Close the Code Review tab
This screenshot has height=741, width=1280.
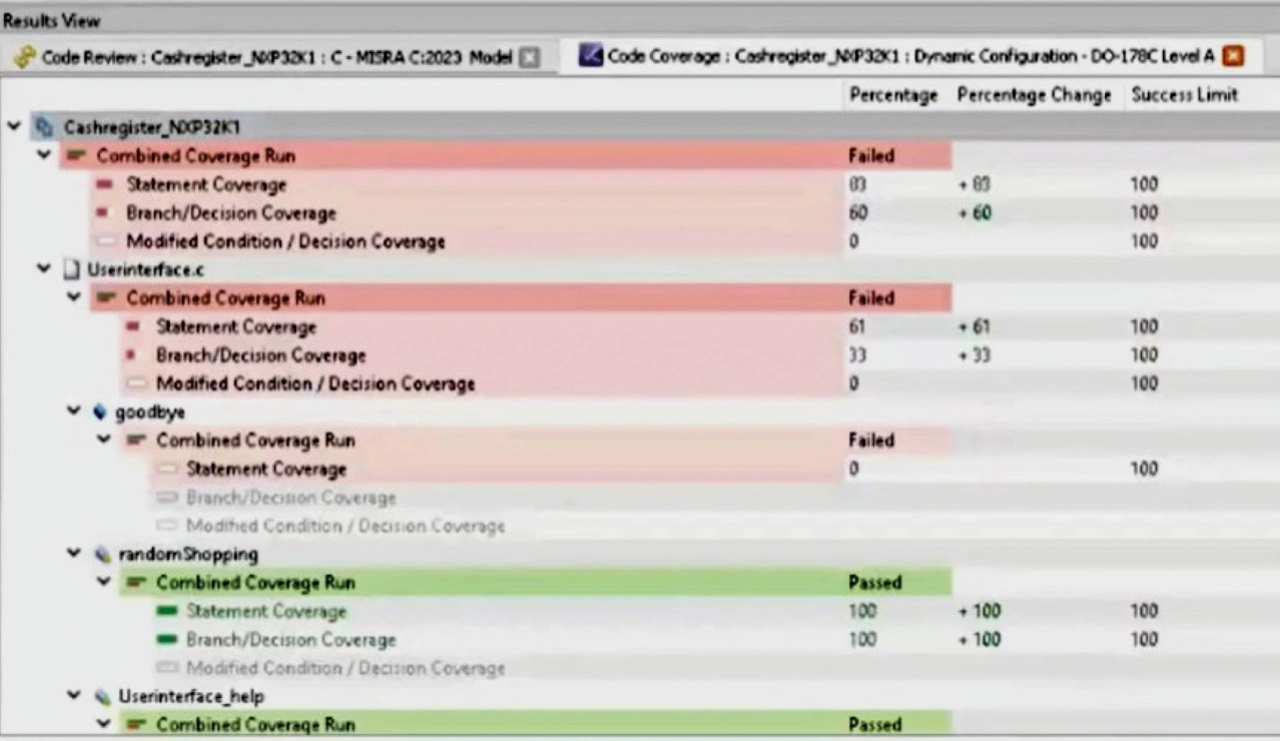click(x=529, y=58)
